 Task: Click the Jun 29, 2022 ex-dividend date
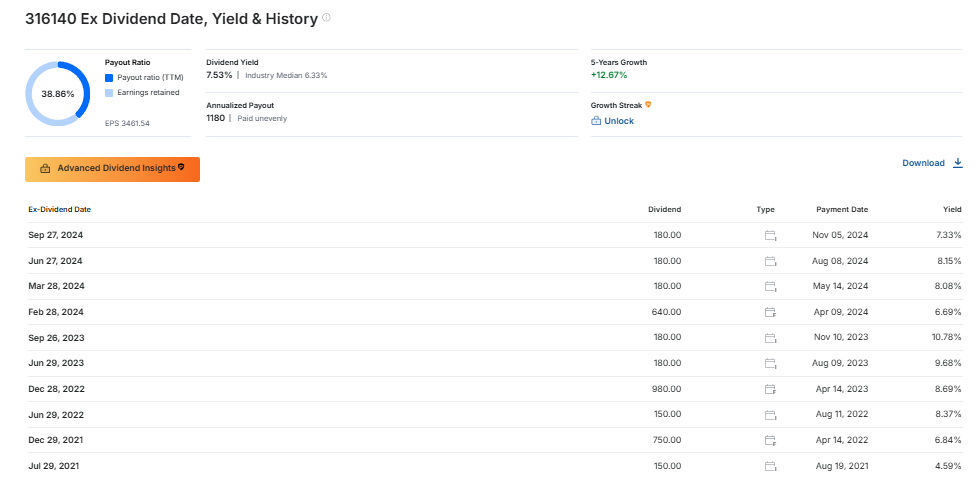[x=55, y=415]
